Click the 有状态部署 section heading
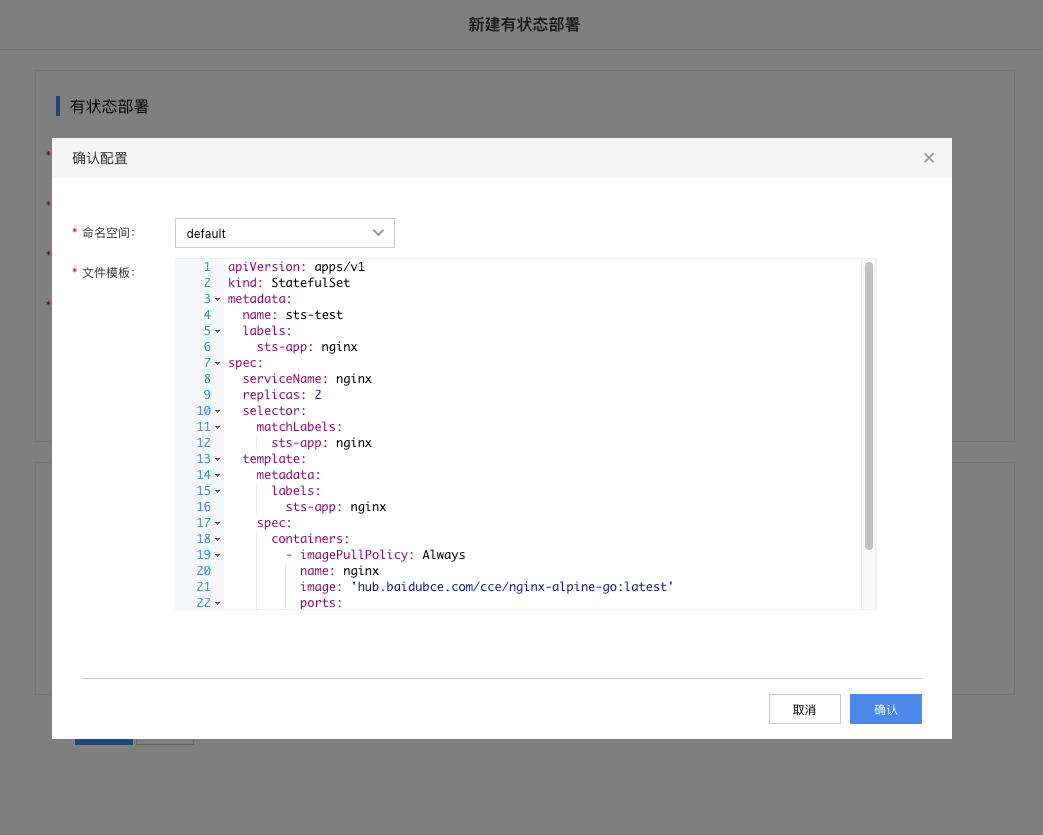 coord(109,106)
